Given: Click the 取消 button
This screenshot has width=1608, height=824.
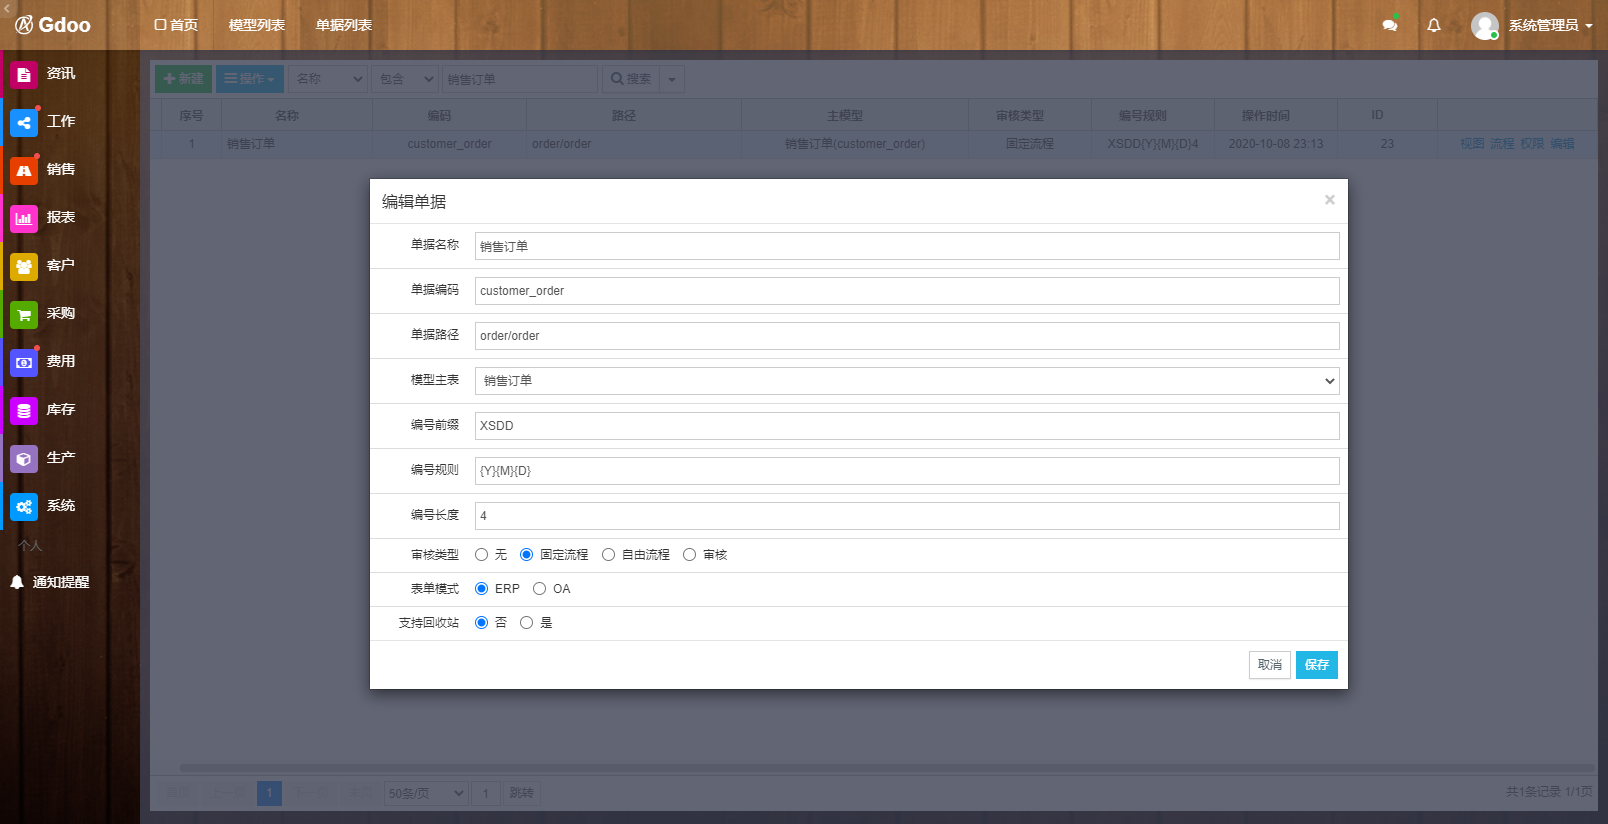Looking at the screenshot, I should [1270, 665].
